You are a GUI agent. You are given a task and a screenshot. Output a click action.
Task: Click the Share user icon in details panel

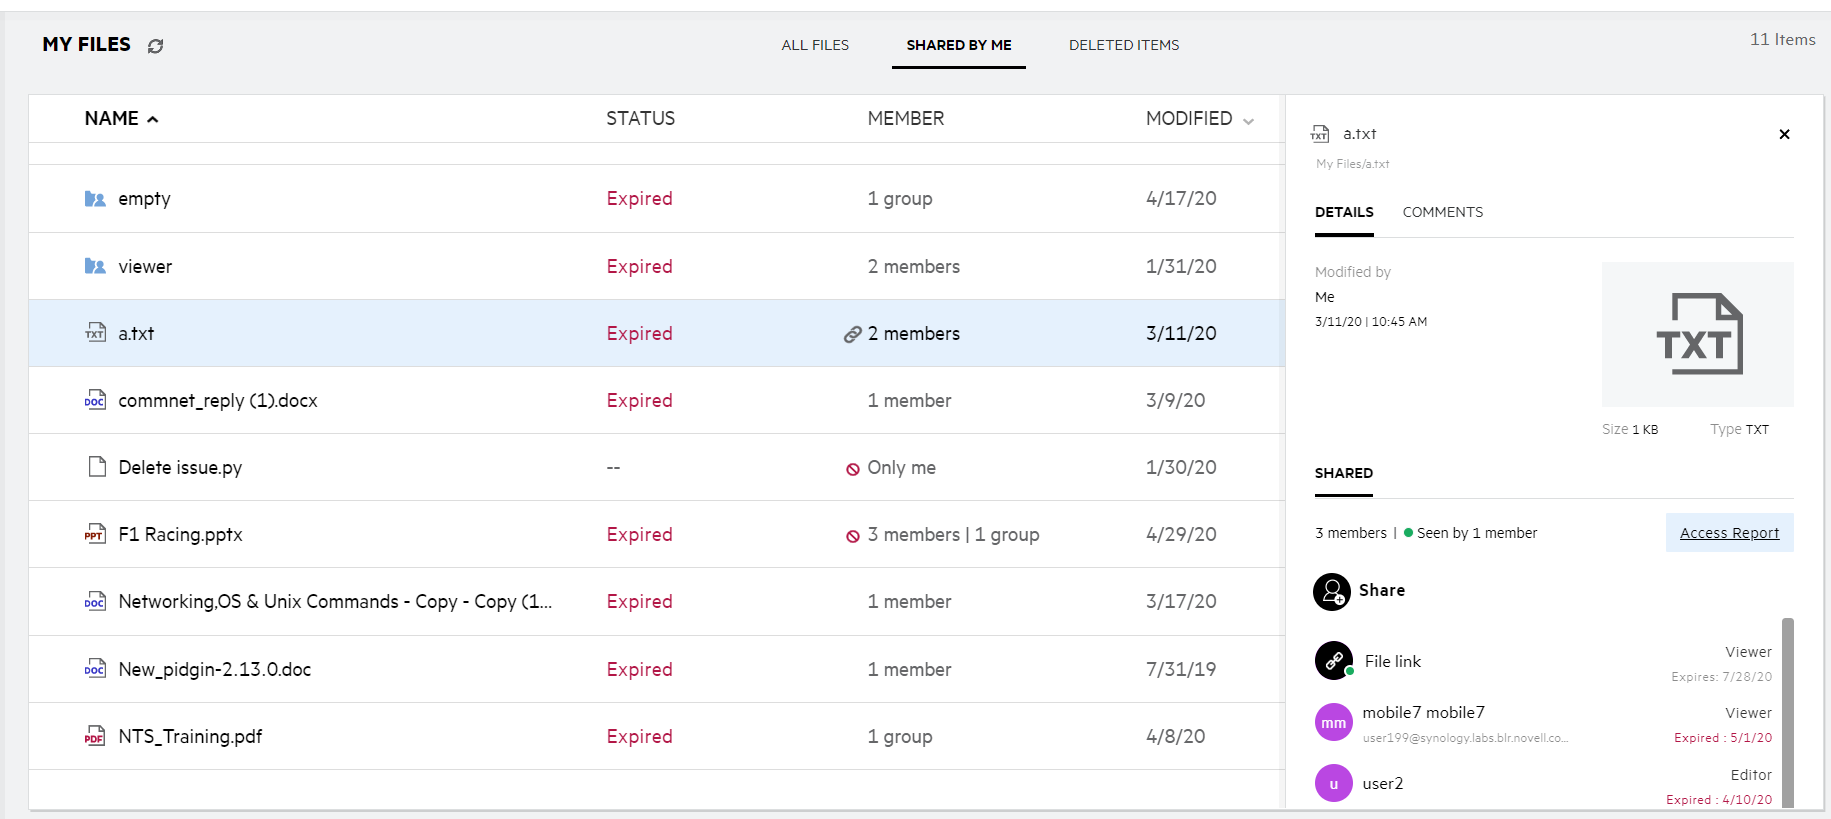[1332, 592]
